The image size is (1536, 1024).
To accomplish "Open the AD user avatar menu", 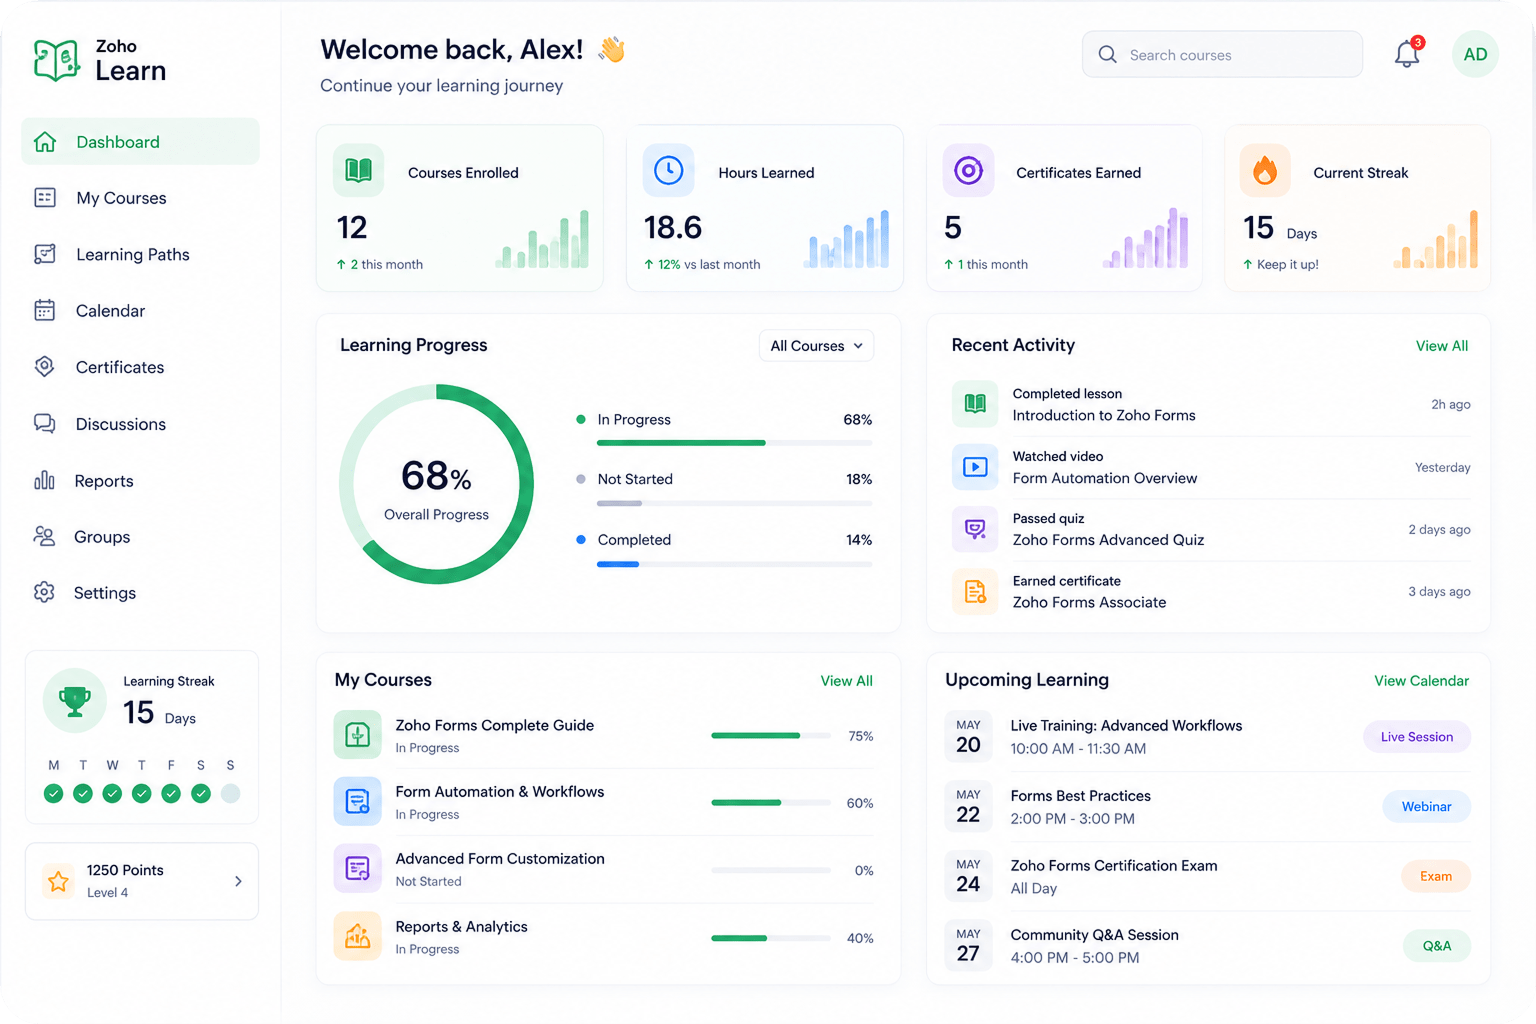I will [1475, 54].
